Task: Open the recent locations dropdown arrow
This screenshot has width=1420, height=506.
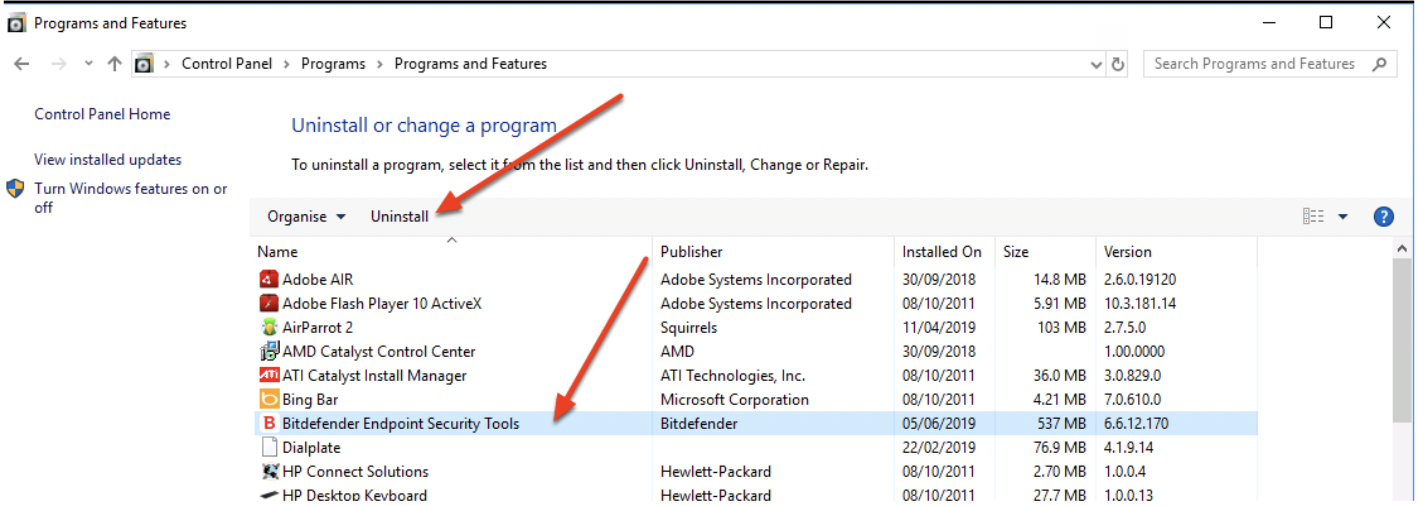Action: 89,64
